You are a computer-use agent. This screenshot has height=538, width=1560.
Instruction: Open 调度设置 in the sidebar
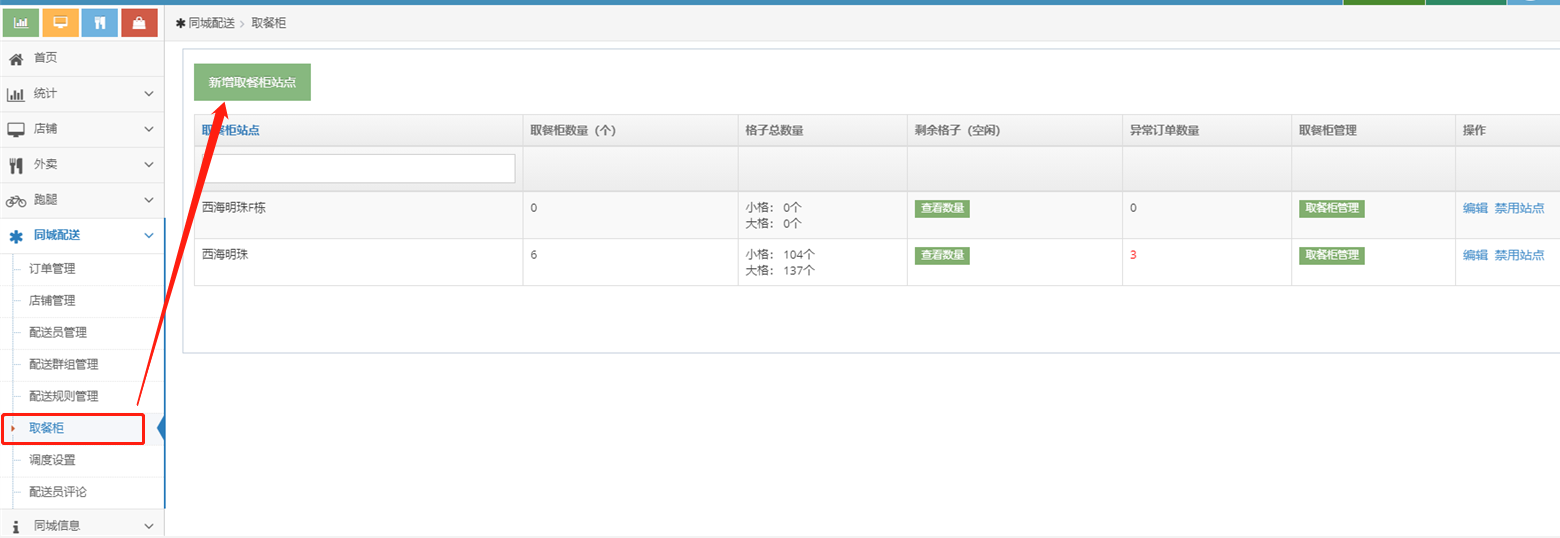coord(52,460)
